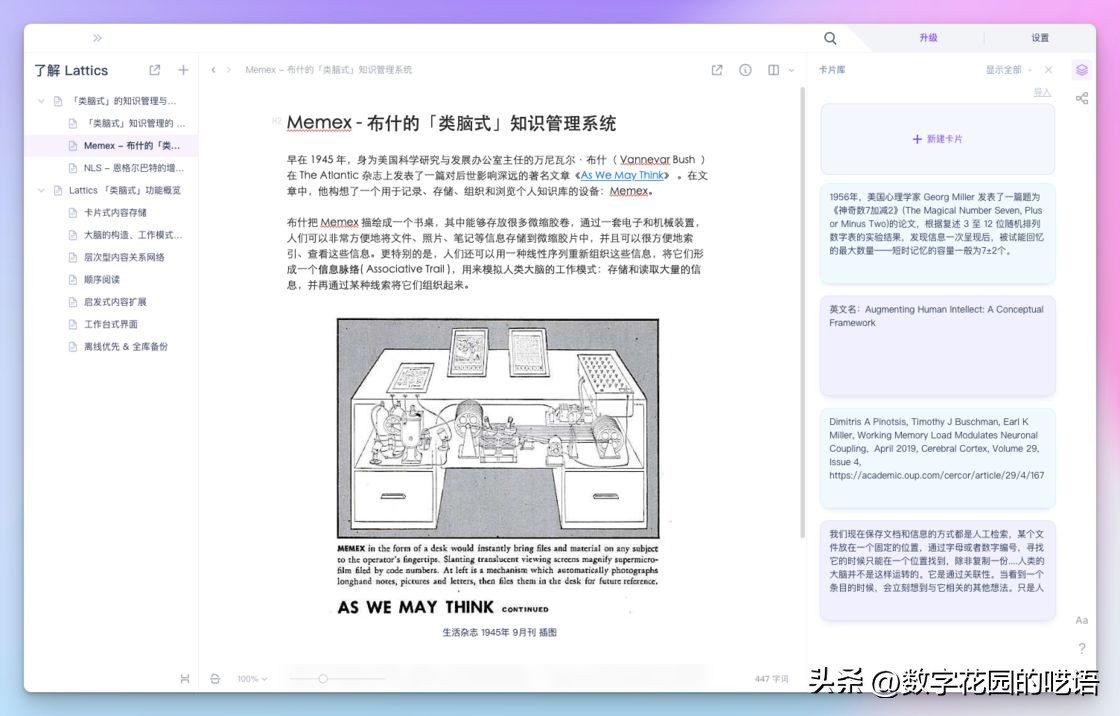Open the 启发式内容扩展 document

click(x=115, y=302)
